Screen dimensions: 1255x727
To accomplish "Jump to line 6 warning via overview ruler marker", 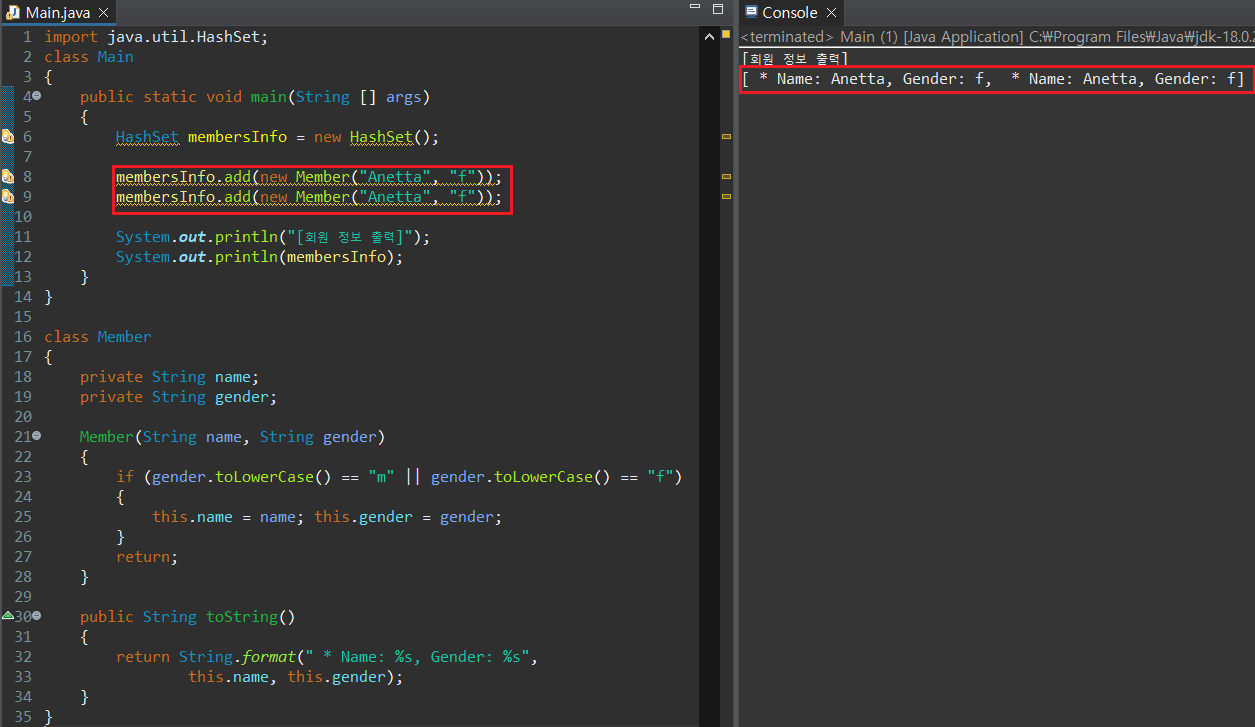I will [x=726, y=136].
